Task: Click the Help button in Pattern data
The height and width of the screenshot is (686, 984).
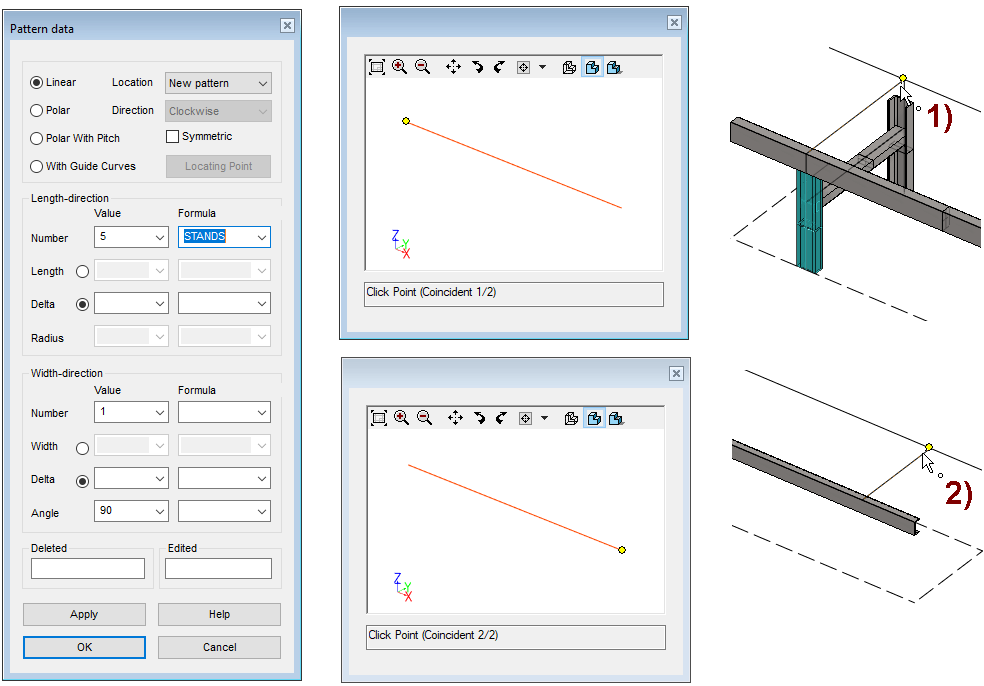Action: 219,615
